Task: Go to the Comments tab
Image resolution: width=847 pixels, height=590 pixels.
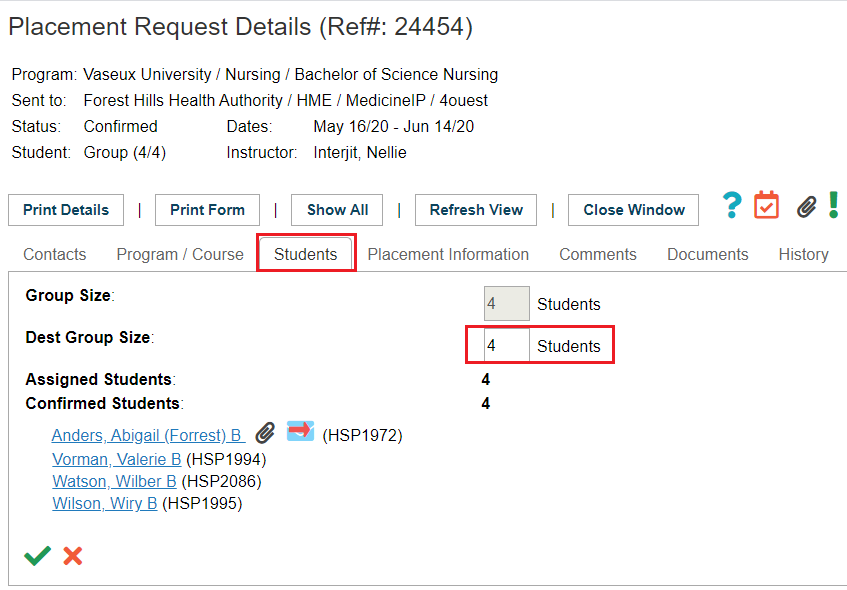Action: tap(598, 254)
